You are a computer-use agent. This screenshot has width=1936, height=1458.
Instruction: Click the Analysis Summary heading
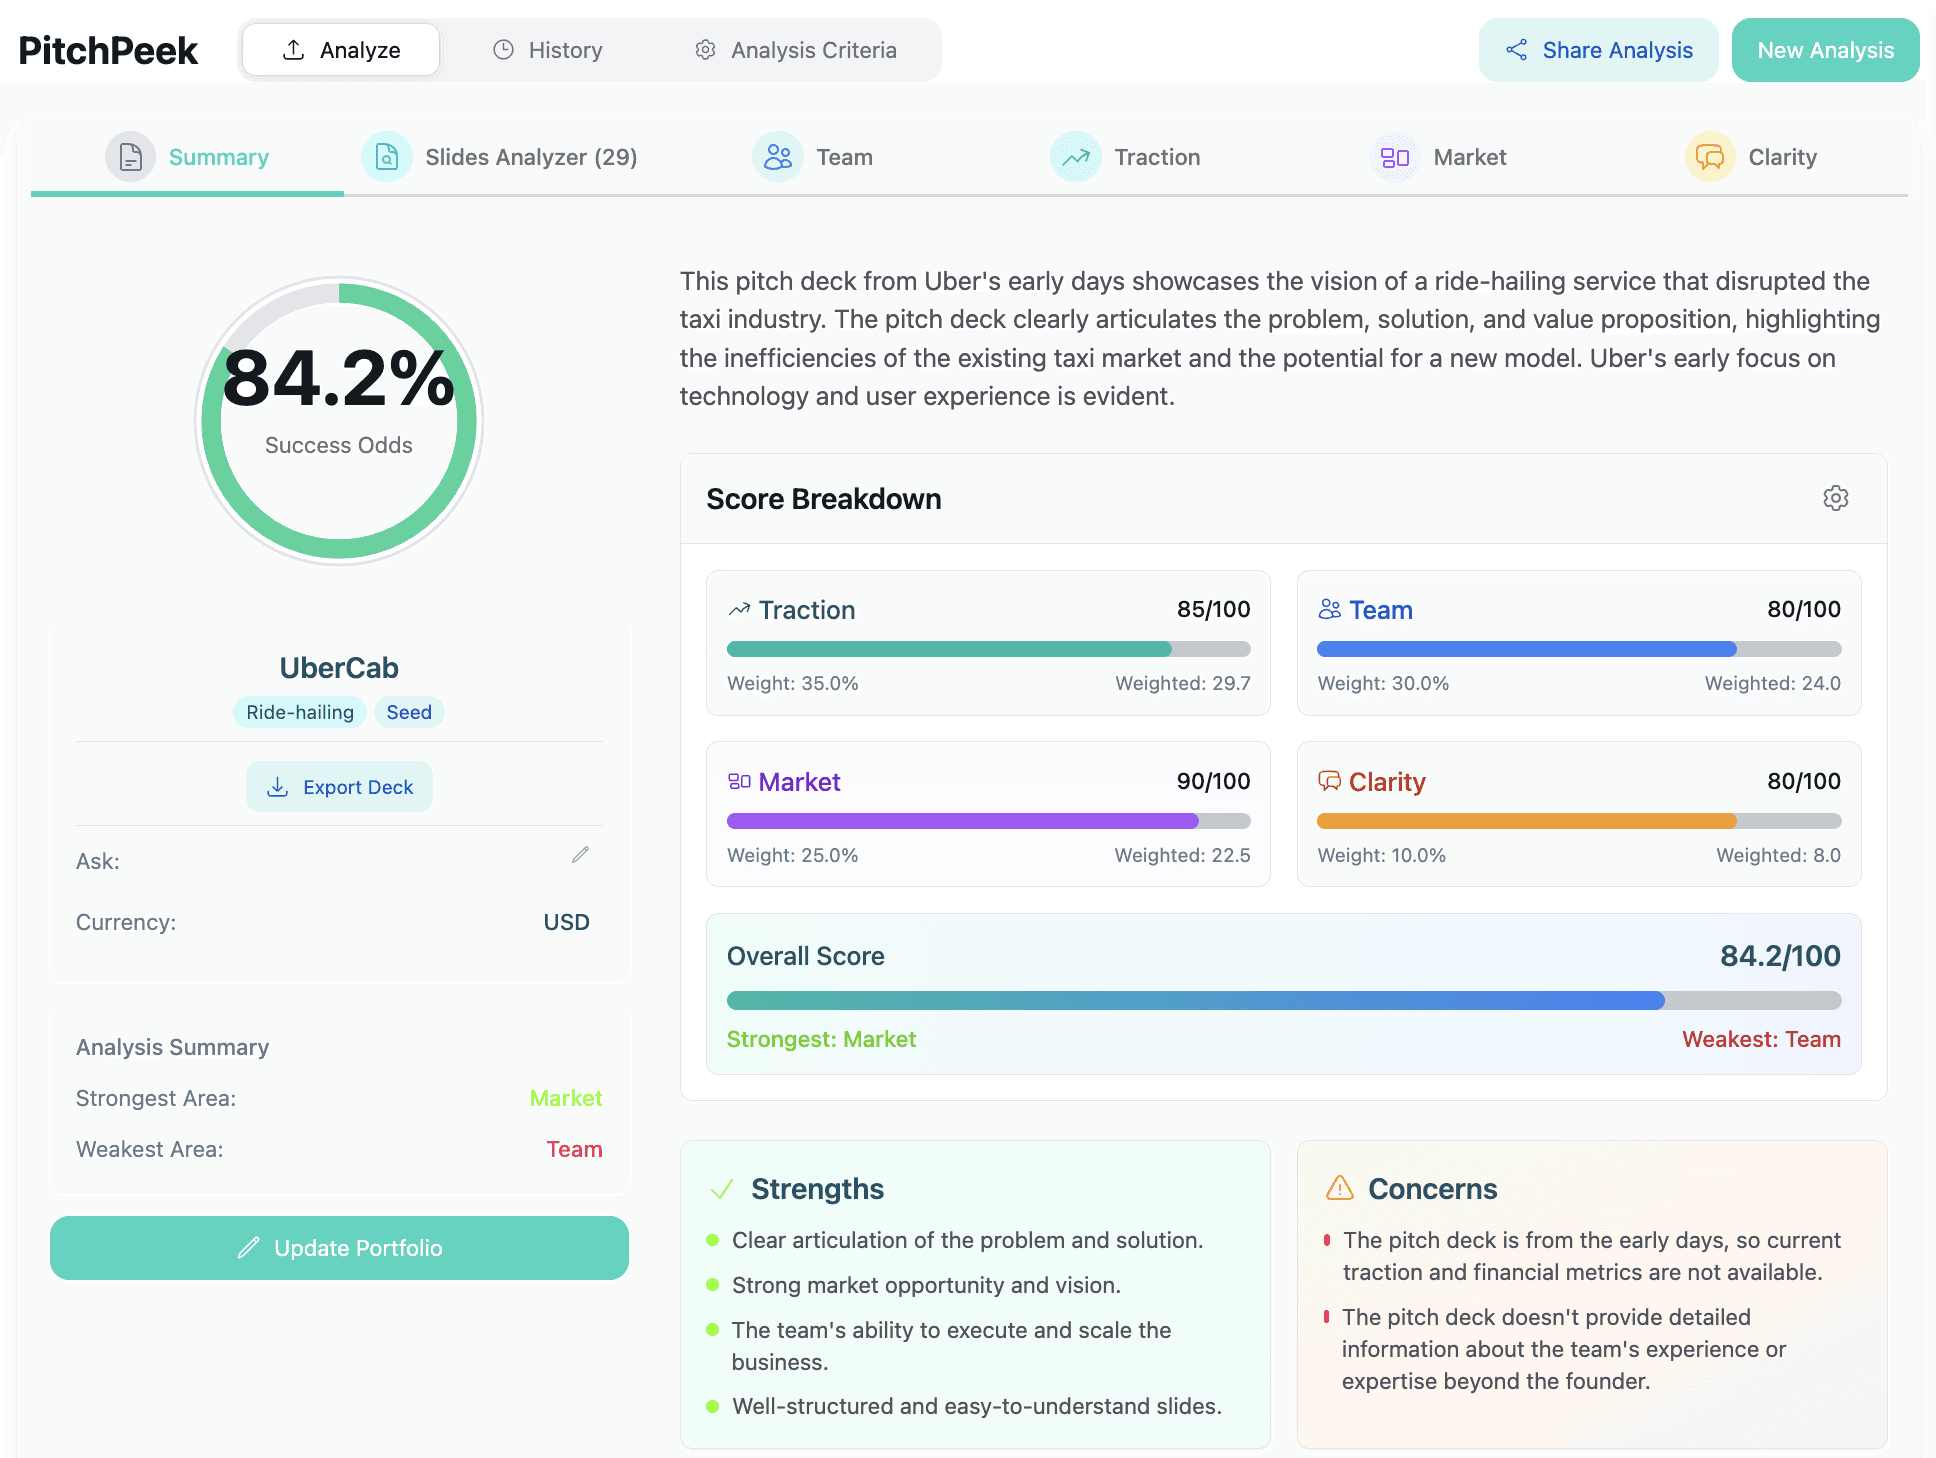pyautogui.click(x=172, y=1047)
